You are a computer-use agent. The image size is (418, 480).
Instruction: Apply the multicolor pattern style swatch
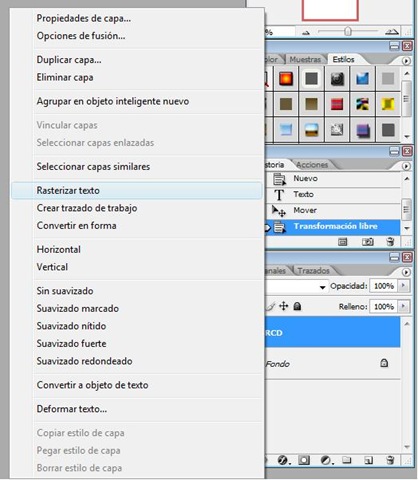tap(362, 104)
